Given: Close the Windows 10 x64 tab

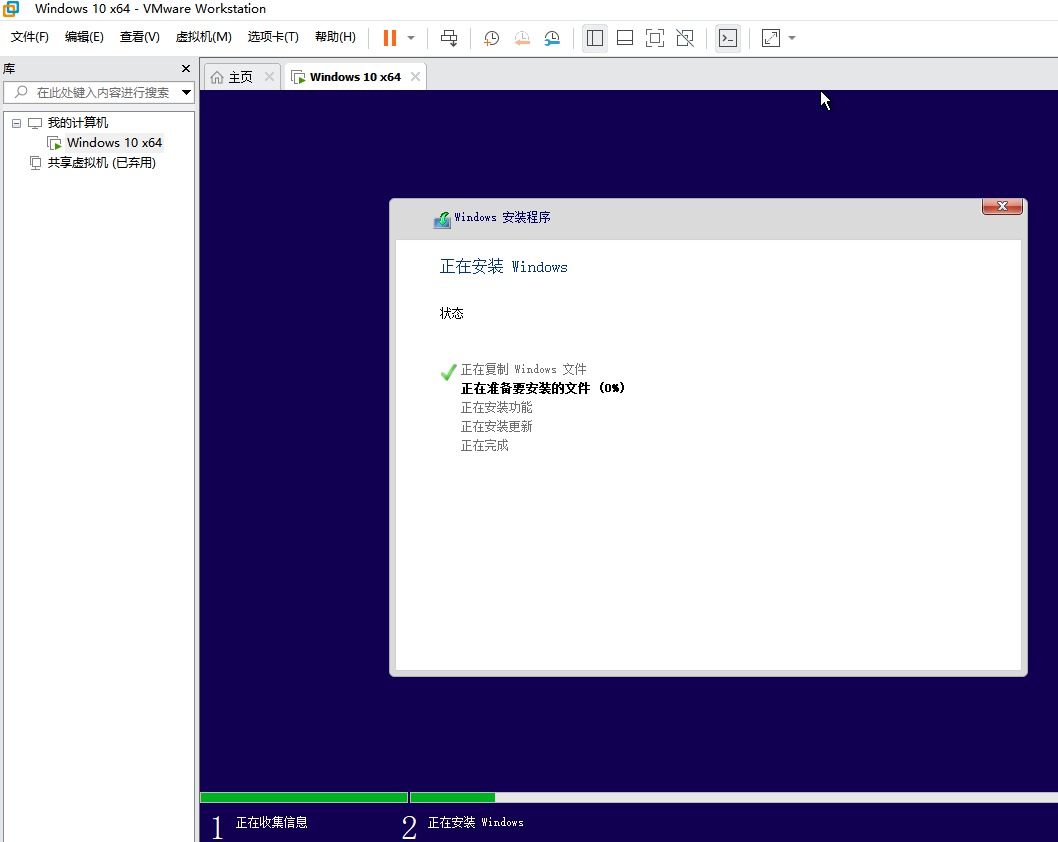Looking at the screenshot, I should point(416,77).
